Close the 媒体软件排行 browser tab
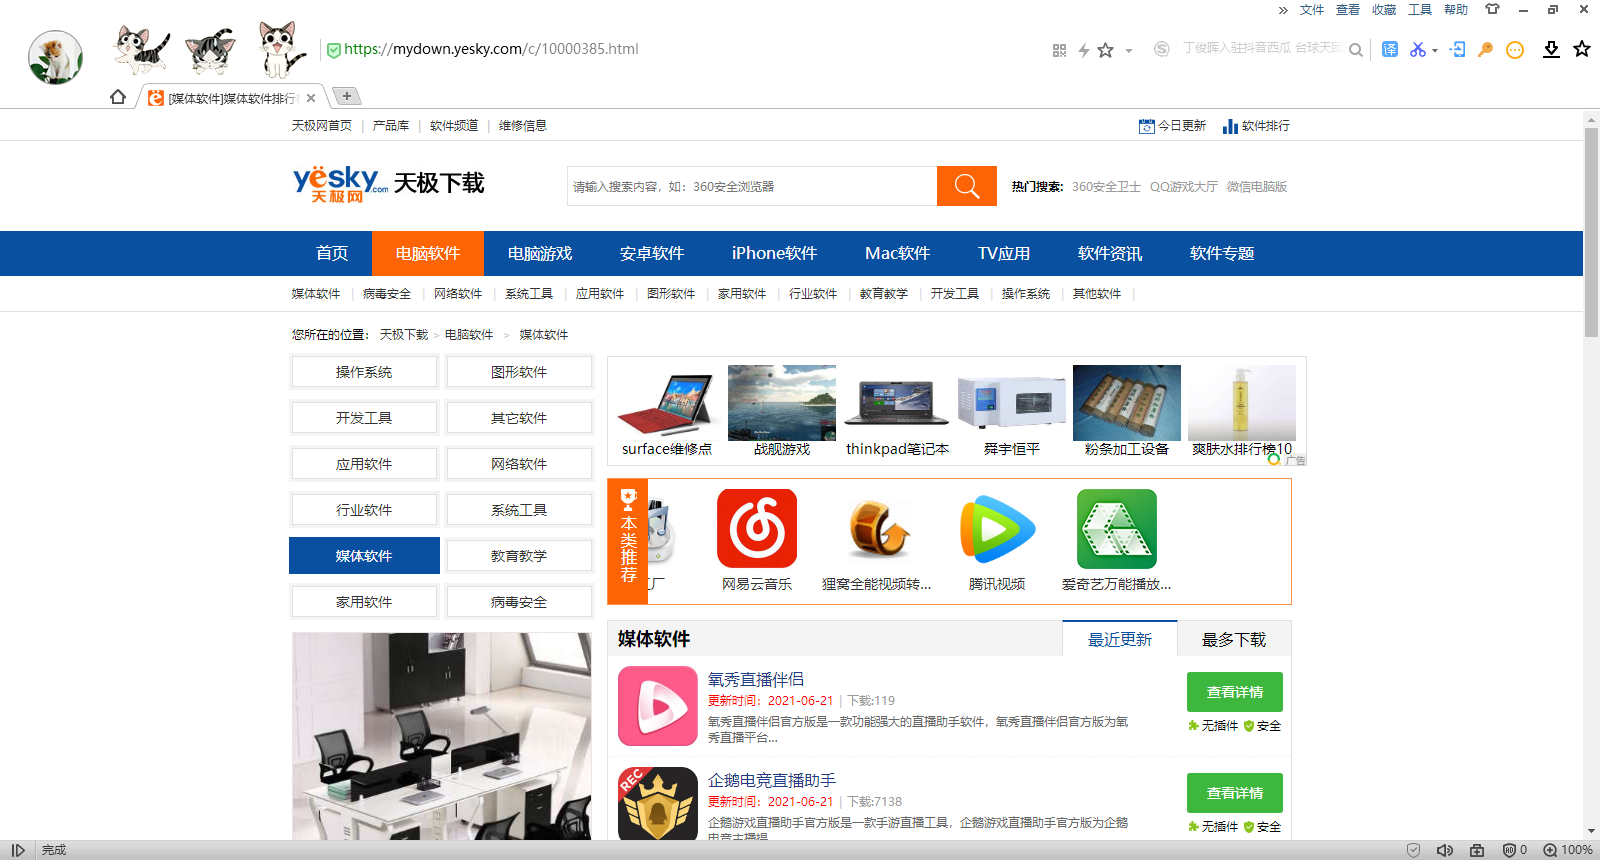 pyautogui.click(x=311, y=98)
